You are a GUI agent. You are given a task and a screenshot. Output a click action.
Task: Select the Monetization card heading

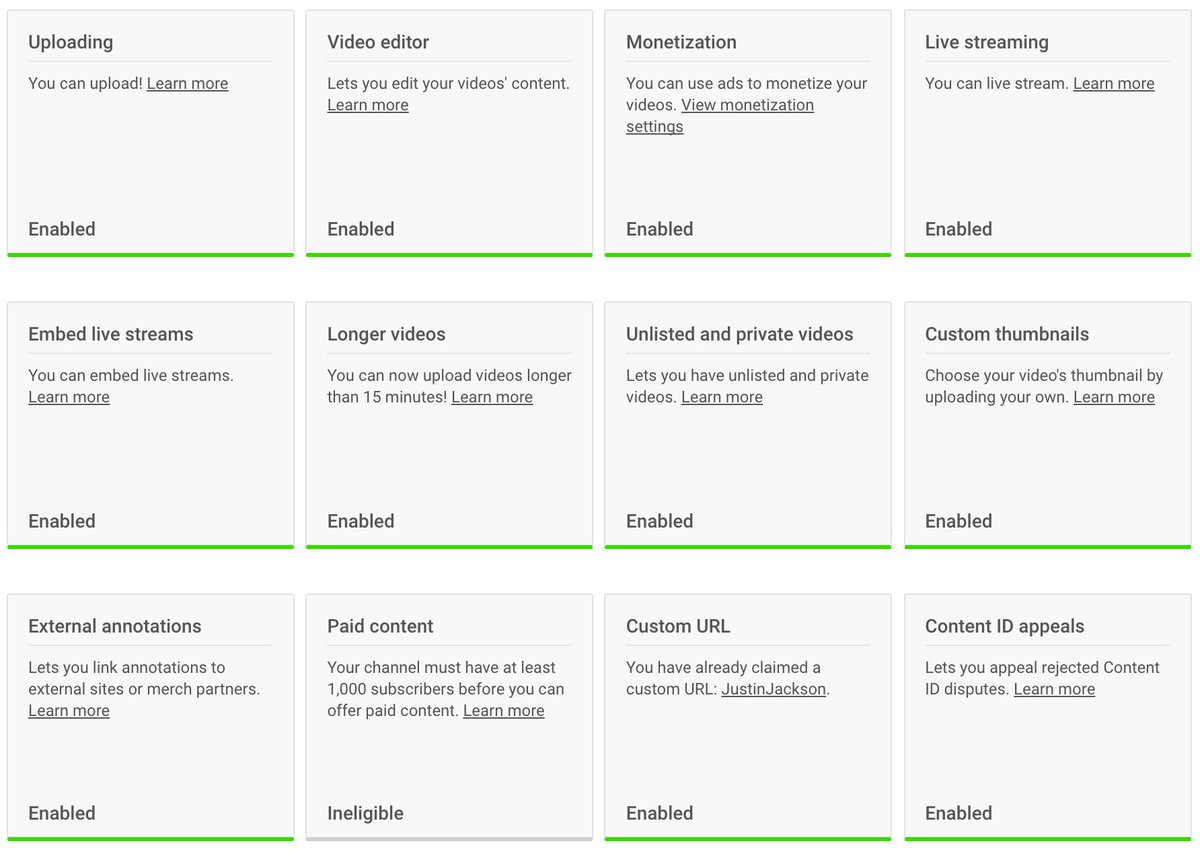[681, 42]
